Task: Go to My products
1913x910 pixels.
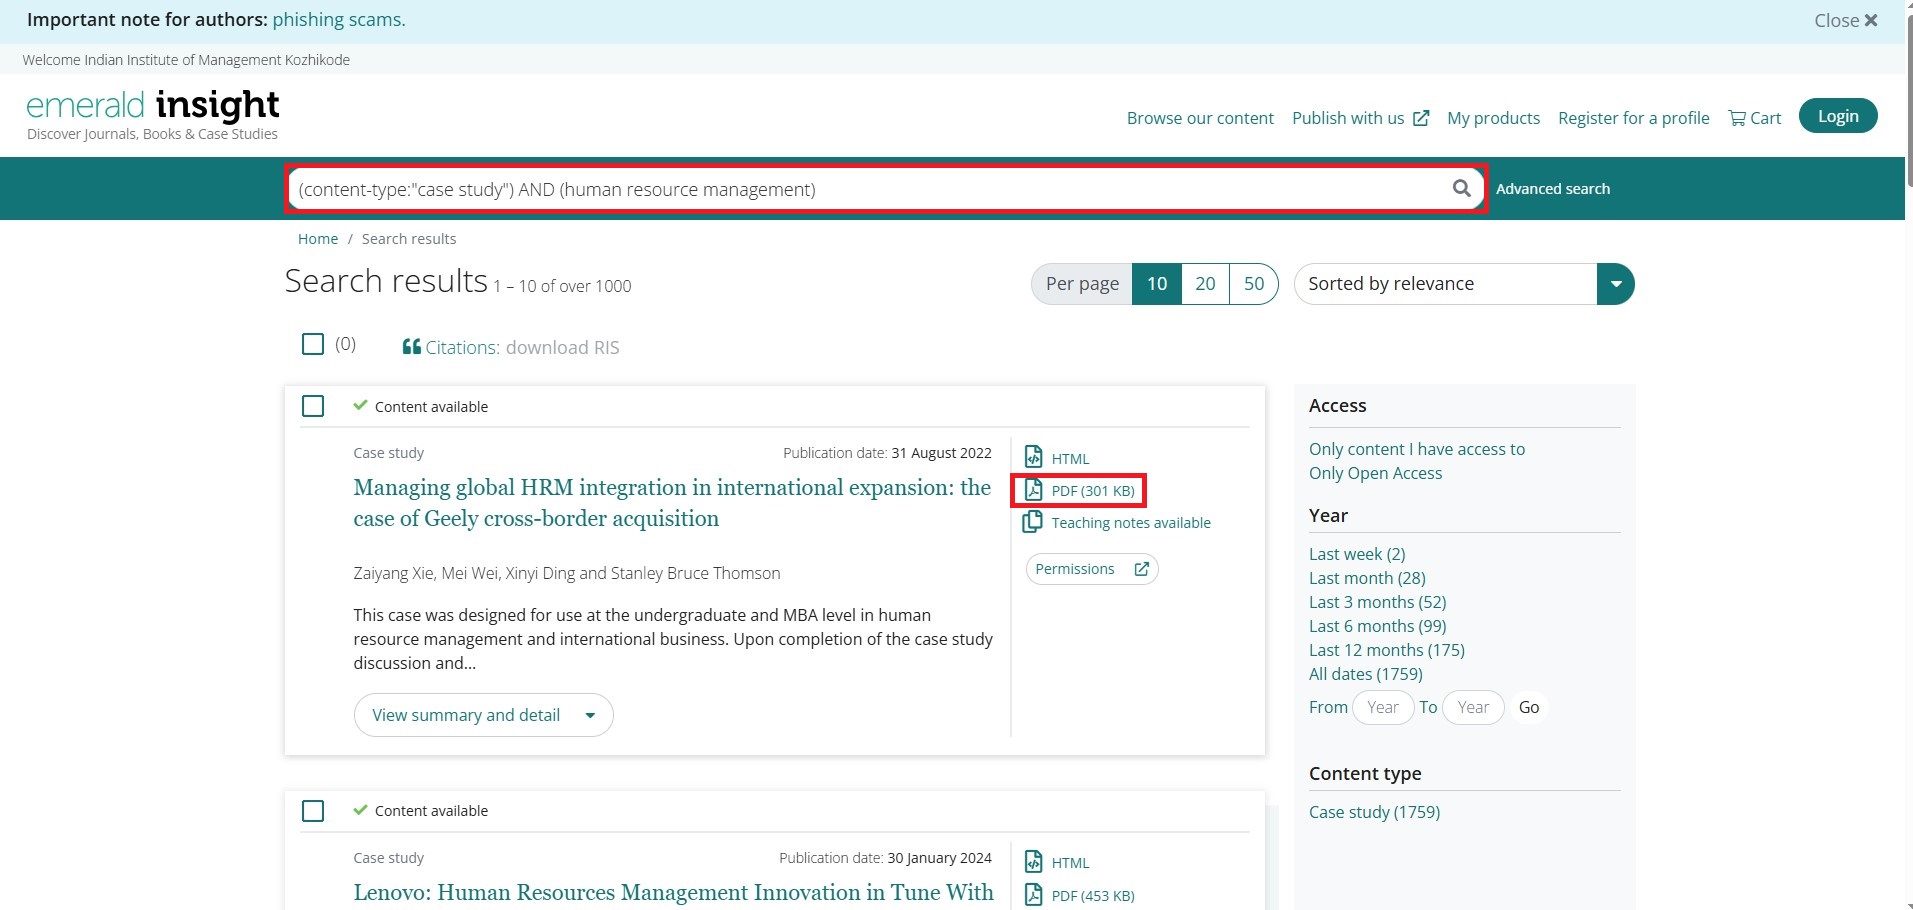Action: pyautogui.click(x=1493, y=118)
